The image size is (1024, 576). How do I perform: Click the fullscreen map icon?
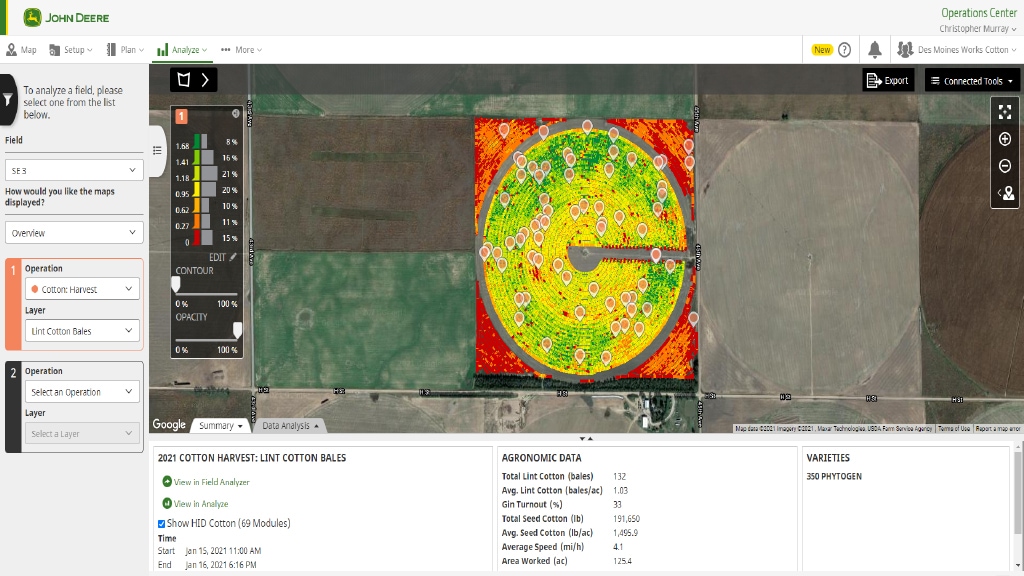1005,112
